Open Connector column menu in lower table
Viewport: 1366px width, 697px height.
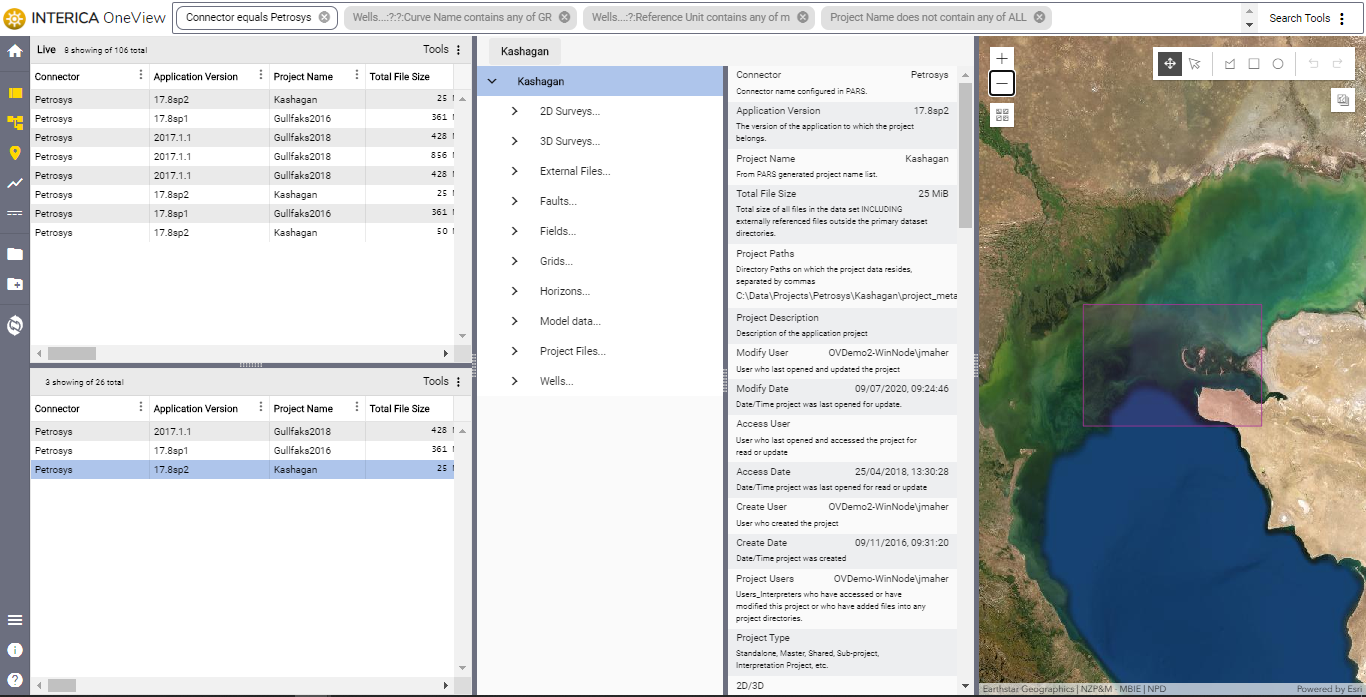click(141, 408)
